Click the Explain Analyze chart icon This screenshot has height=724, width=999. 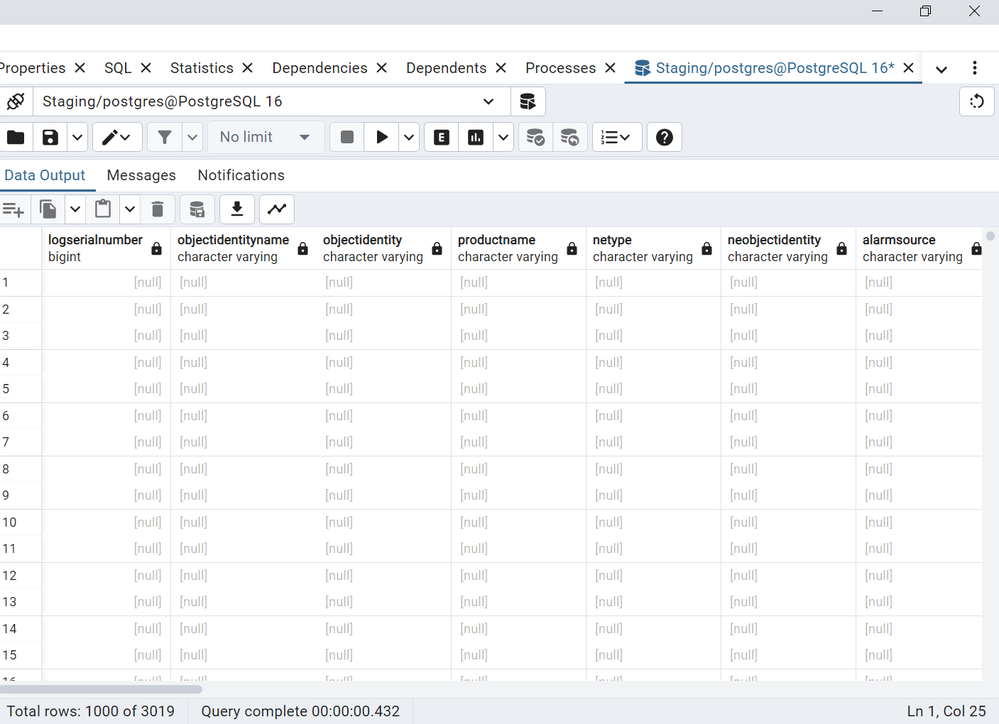point(476,137)
